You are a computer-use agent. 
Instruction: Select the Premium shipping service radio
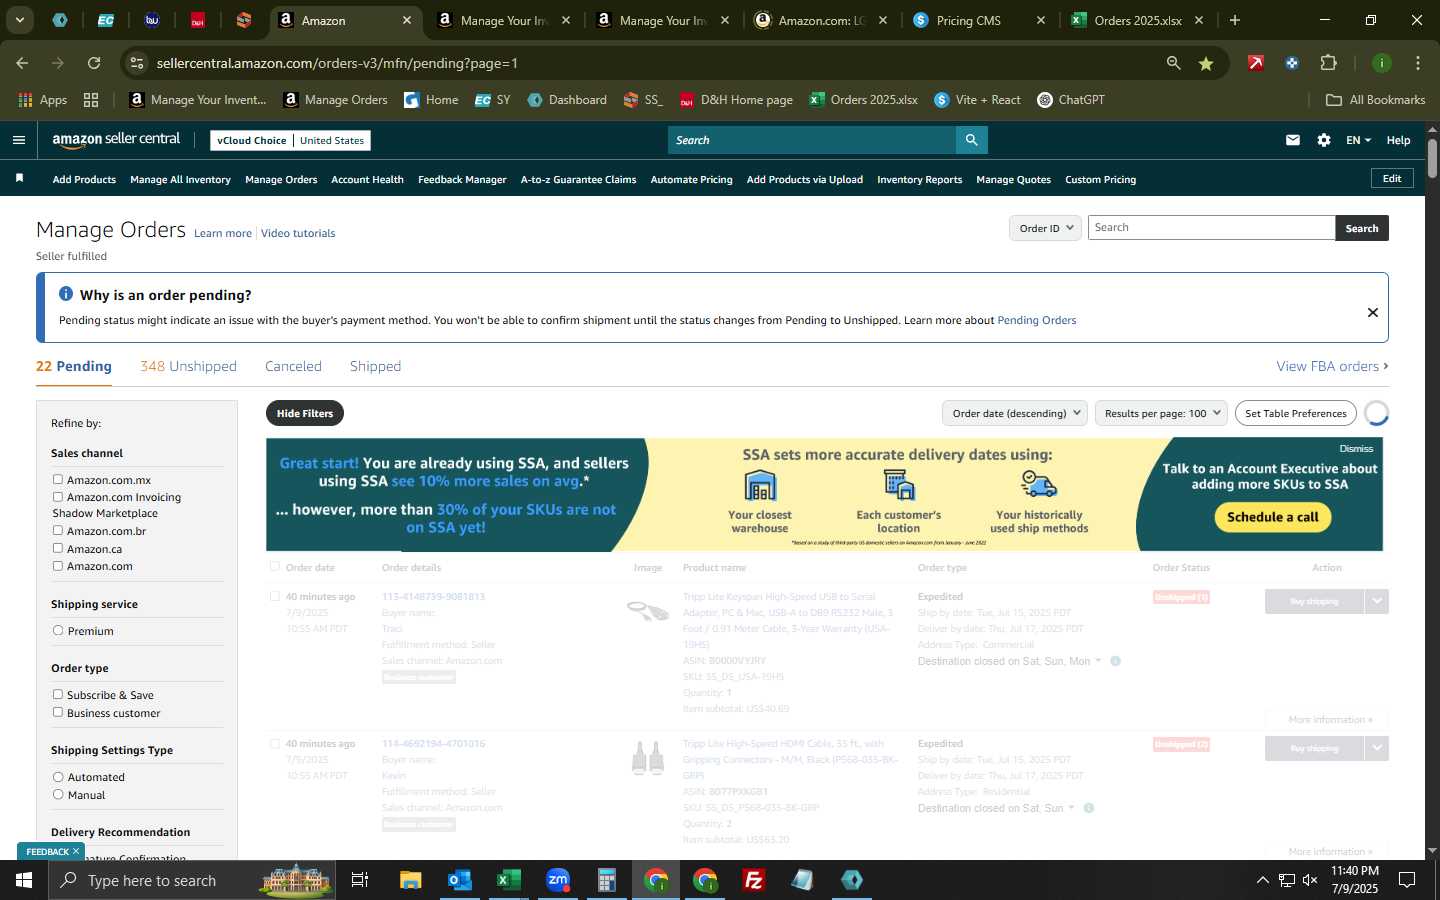coord(58,630)
